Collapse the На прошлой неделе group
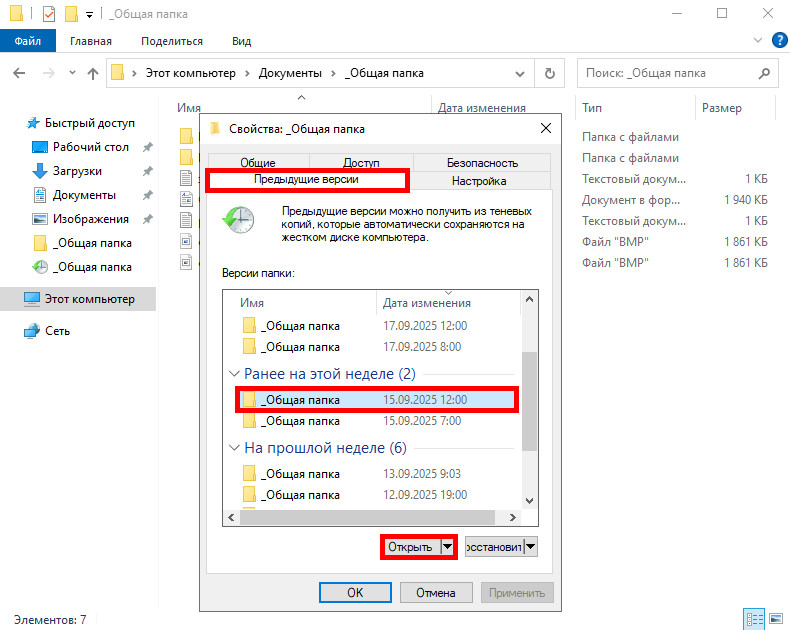Screen dimensions: 790x630 [x=235, y=448]
